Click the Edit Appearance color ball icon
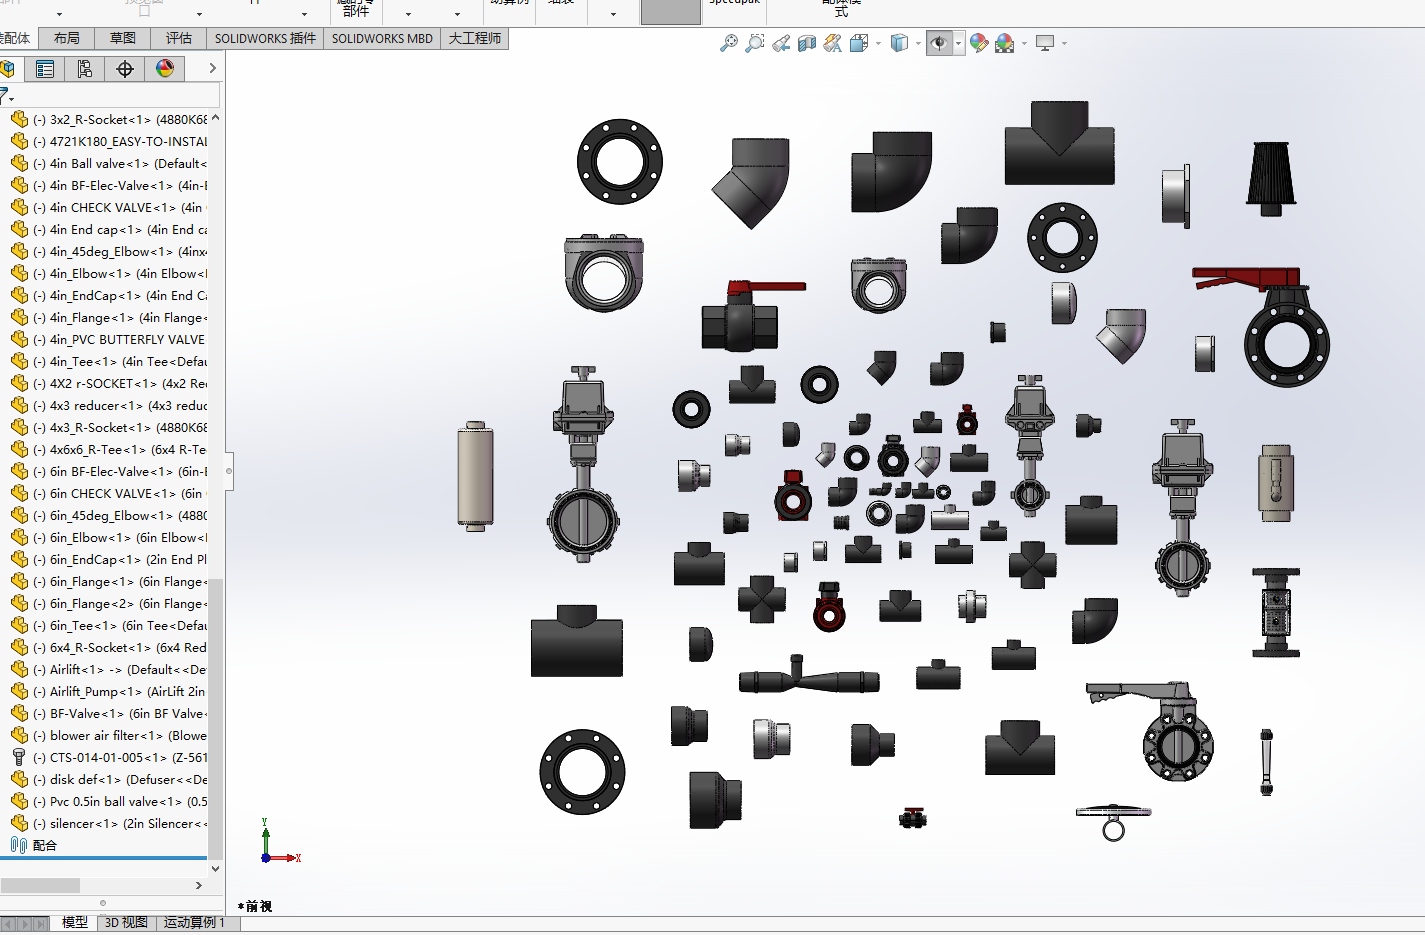Screen dimensions: 1425x935 pyautogui.click(x=979, y=43)
